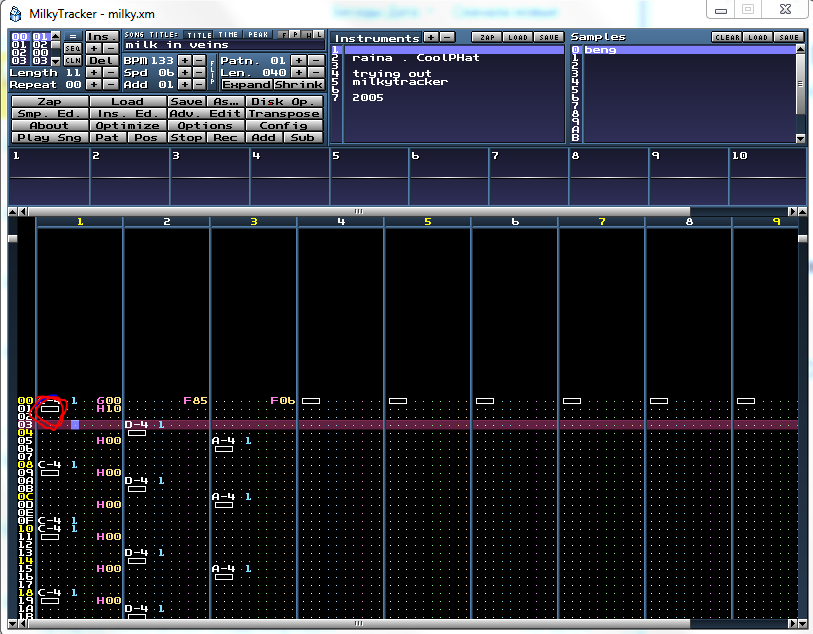Decrease the Patn. pattern number
The height and width of the screenshot is (634, 813).
(x=316, y=60)
